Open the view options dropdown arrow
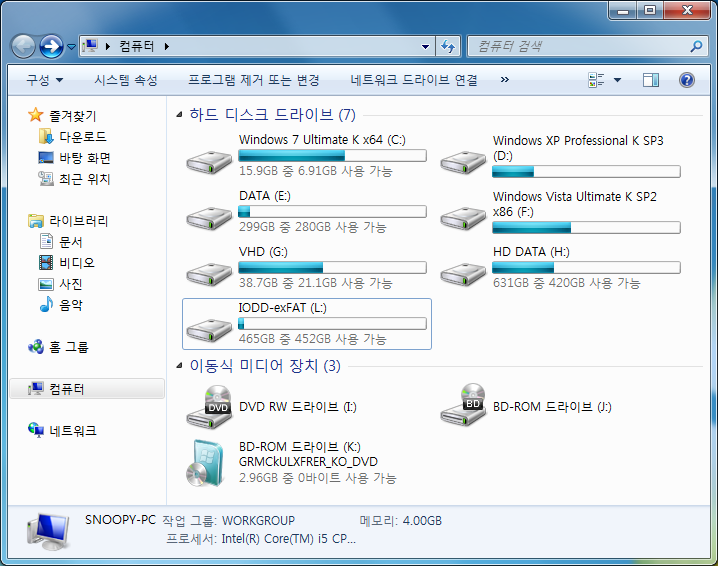The height and width of the screenshot is (566, 718). pos(617,80)
